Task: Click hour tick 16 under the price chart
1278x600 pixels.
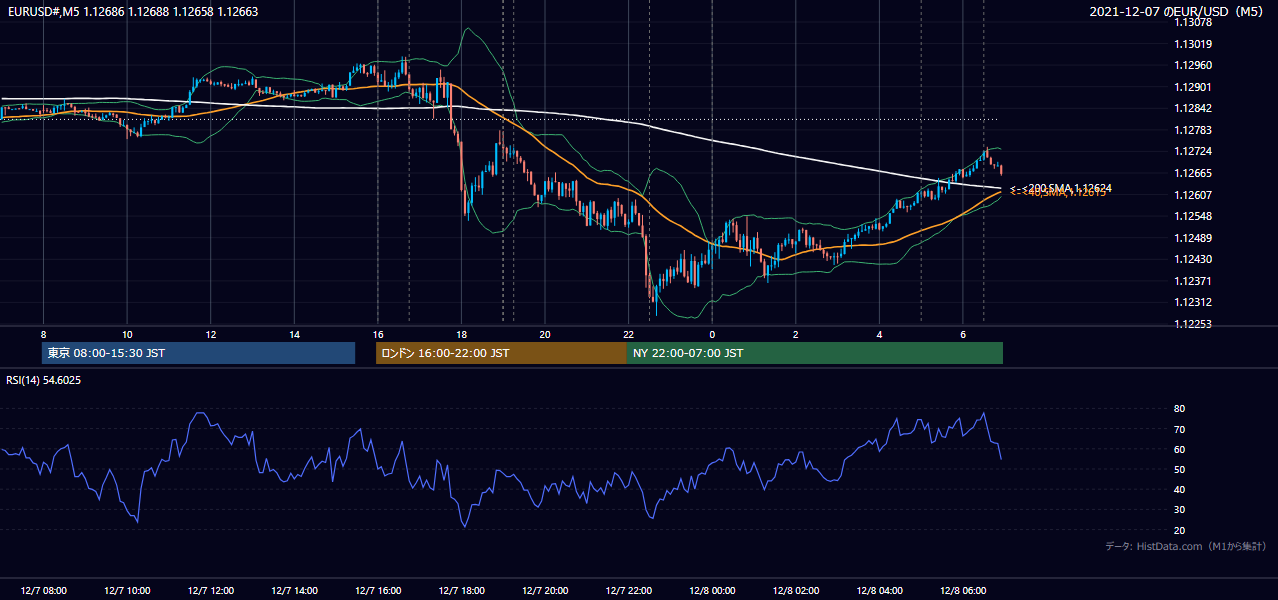Action: click(377, 334)
